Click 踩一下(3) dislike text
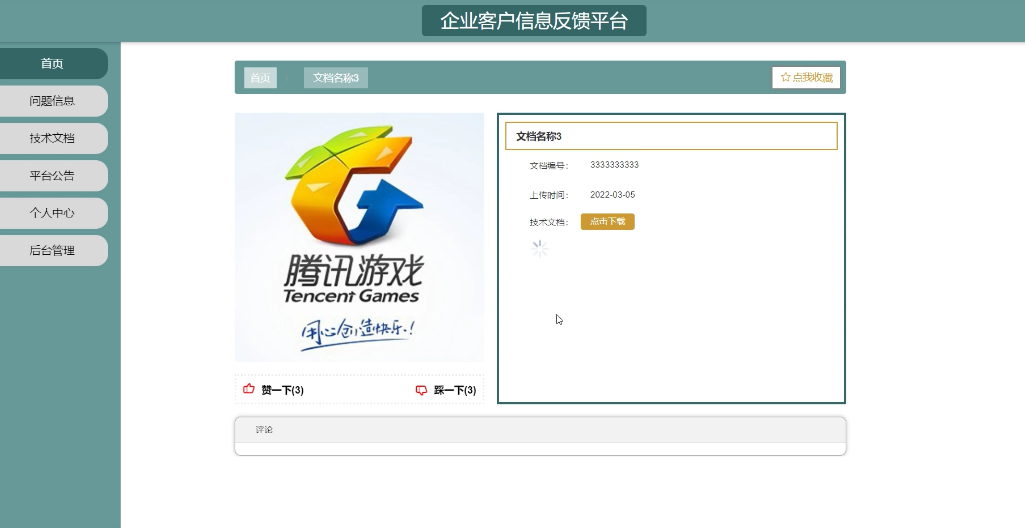 pos(455,390)
